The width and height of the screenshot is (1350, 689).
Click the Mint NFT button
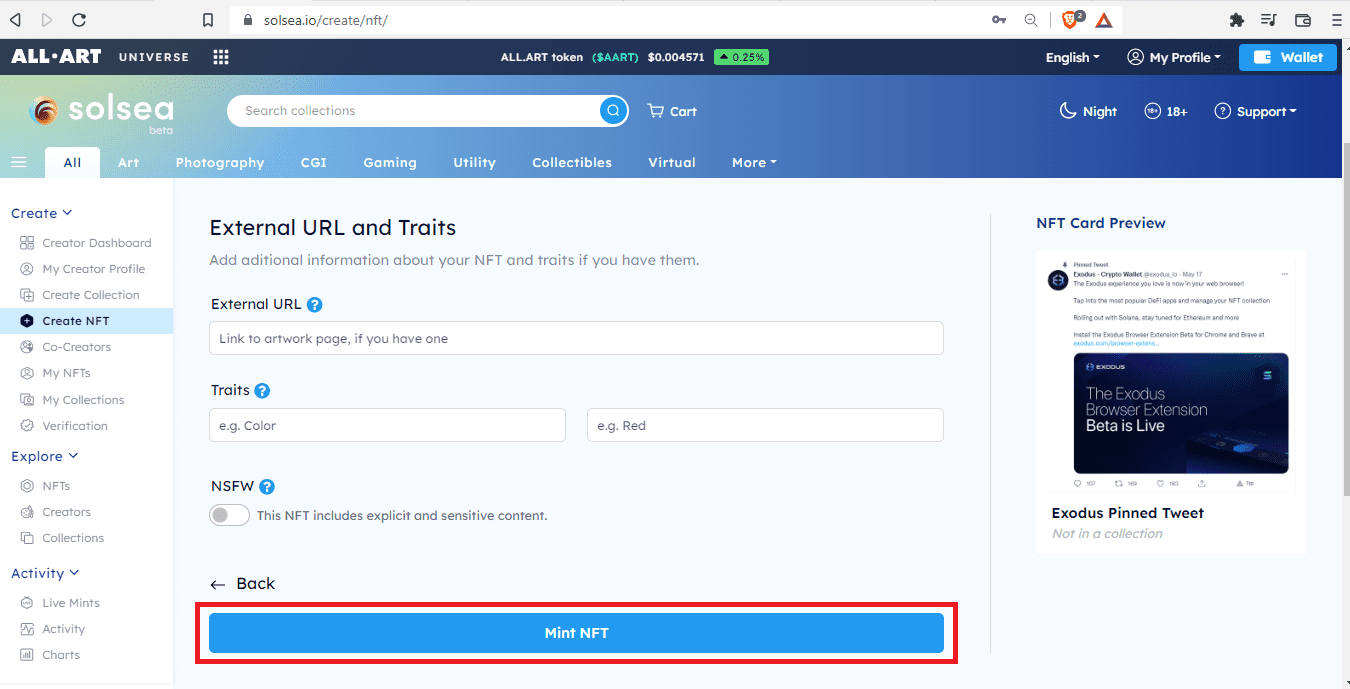[x=576, y=633]
